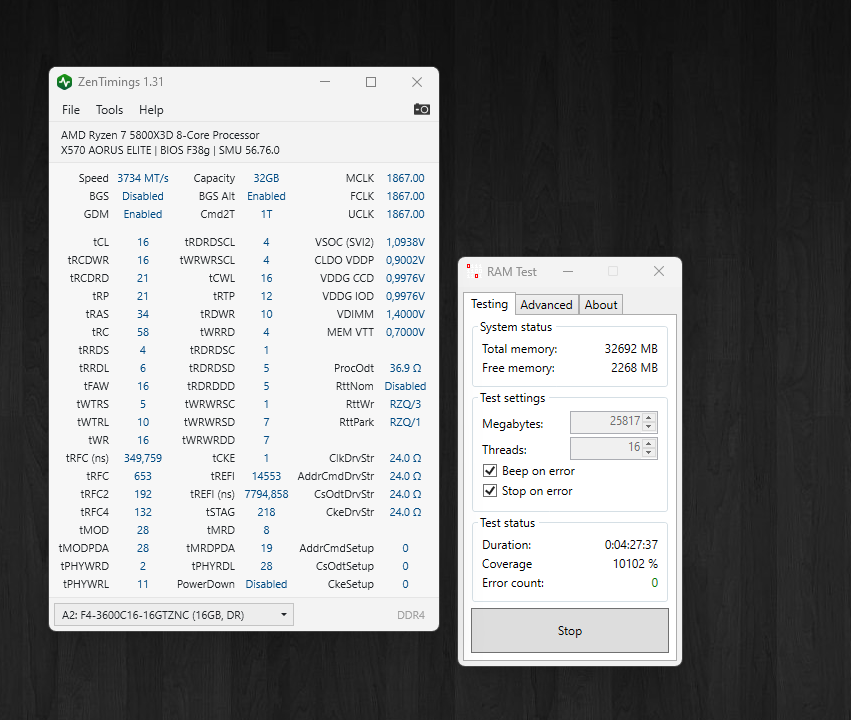Click the tREFI (ns) value 7794,858

pyautogui.click(x=266, y=494)
